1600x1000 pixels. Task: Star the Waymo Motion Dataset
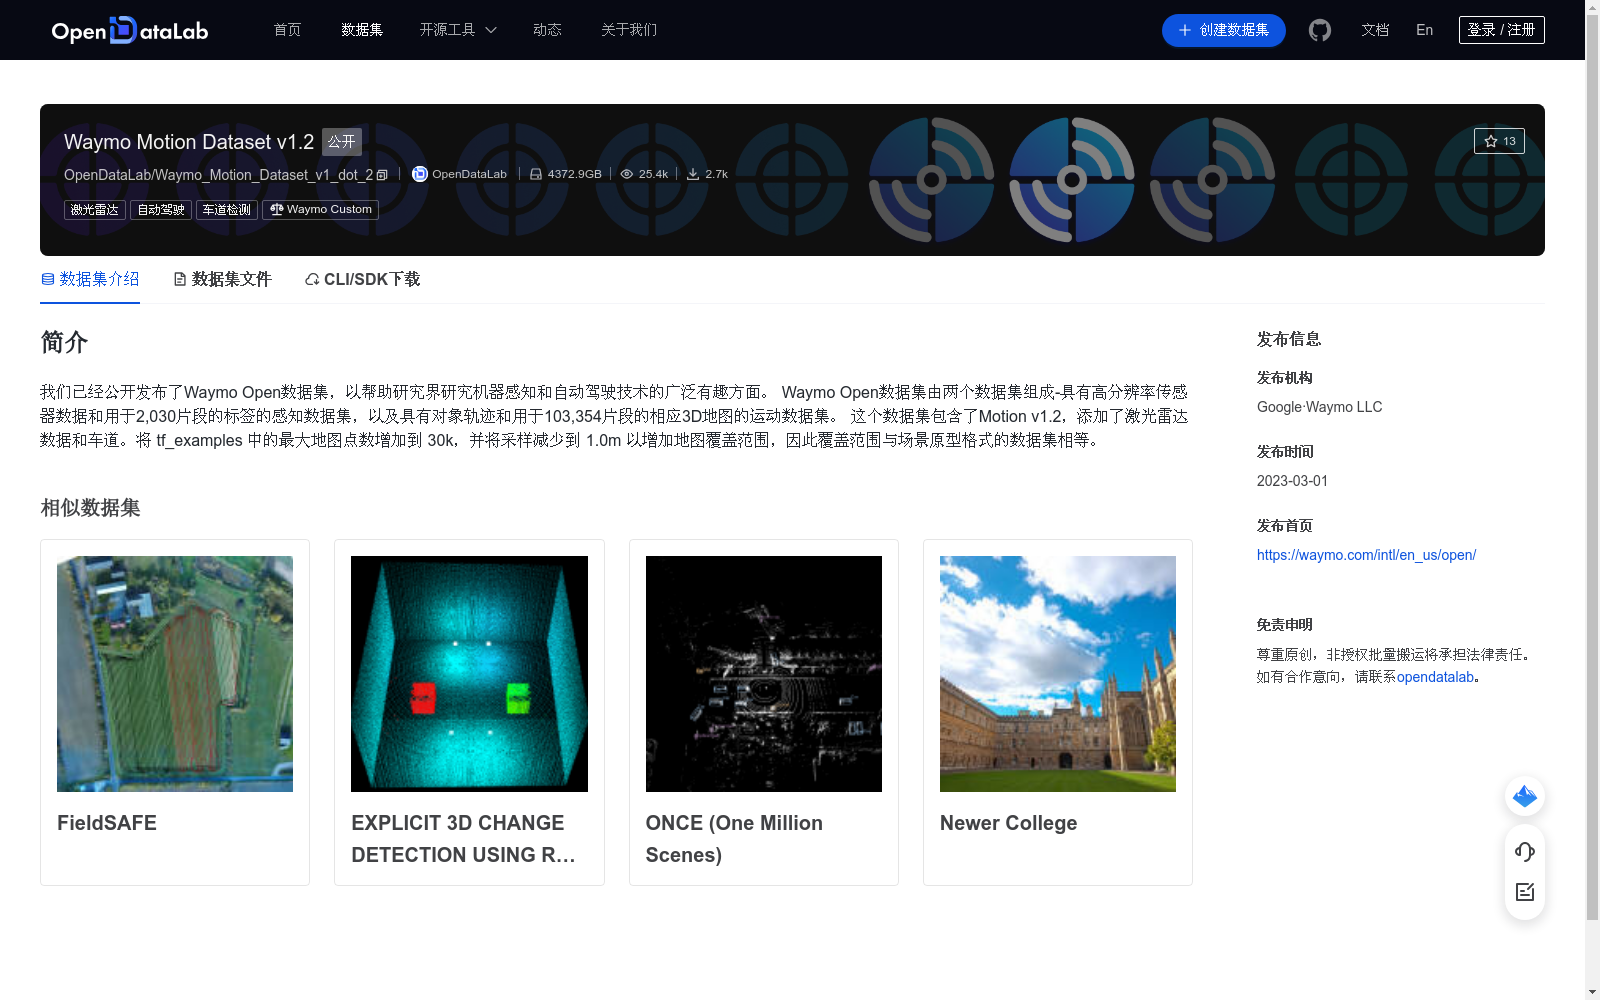pyautogui.click(x=1499, y=141)
